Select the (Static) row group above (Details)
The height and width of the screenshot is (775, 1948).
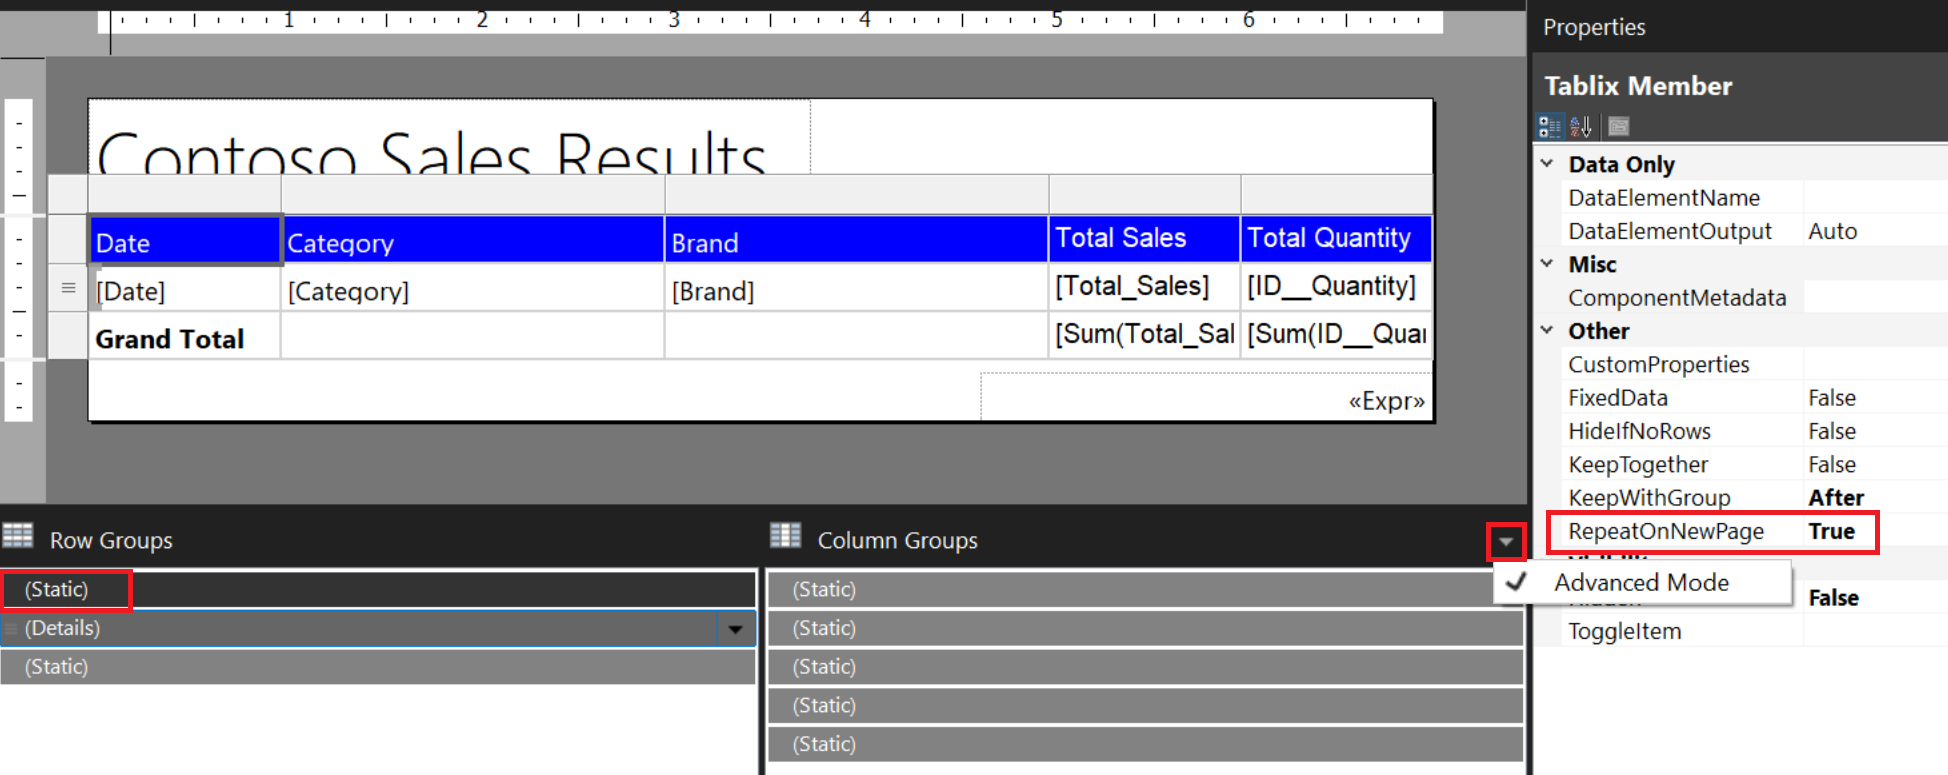378,590
